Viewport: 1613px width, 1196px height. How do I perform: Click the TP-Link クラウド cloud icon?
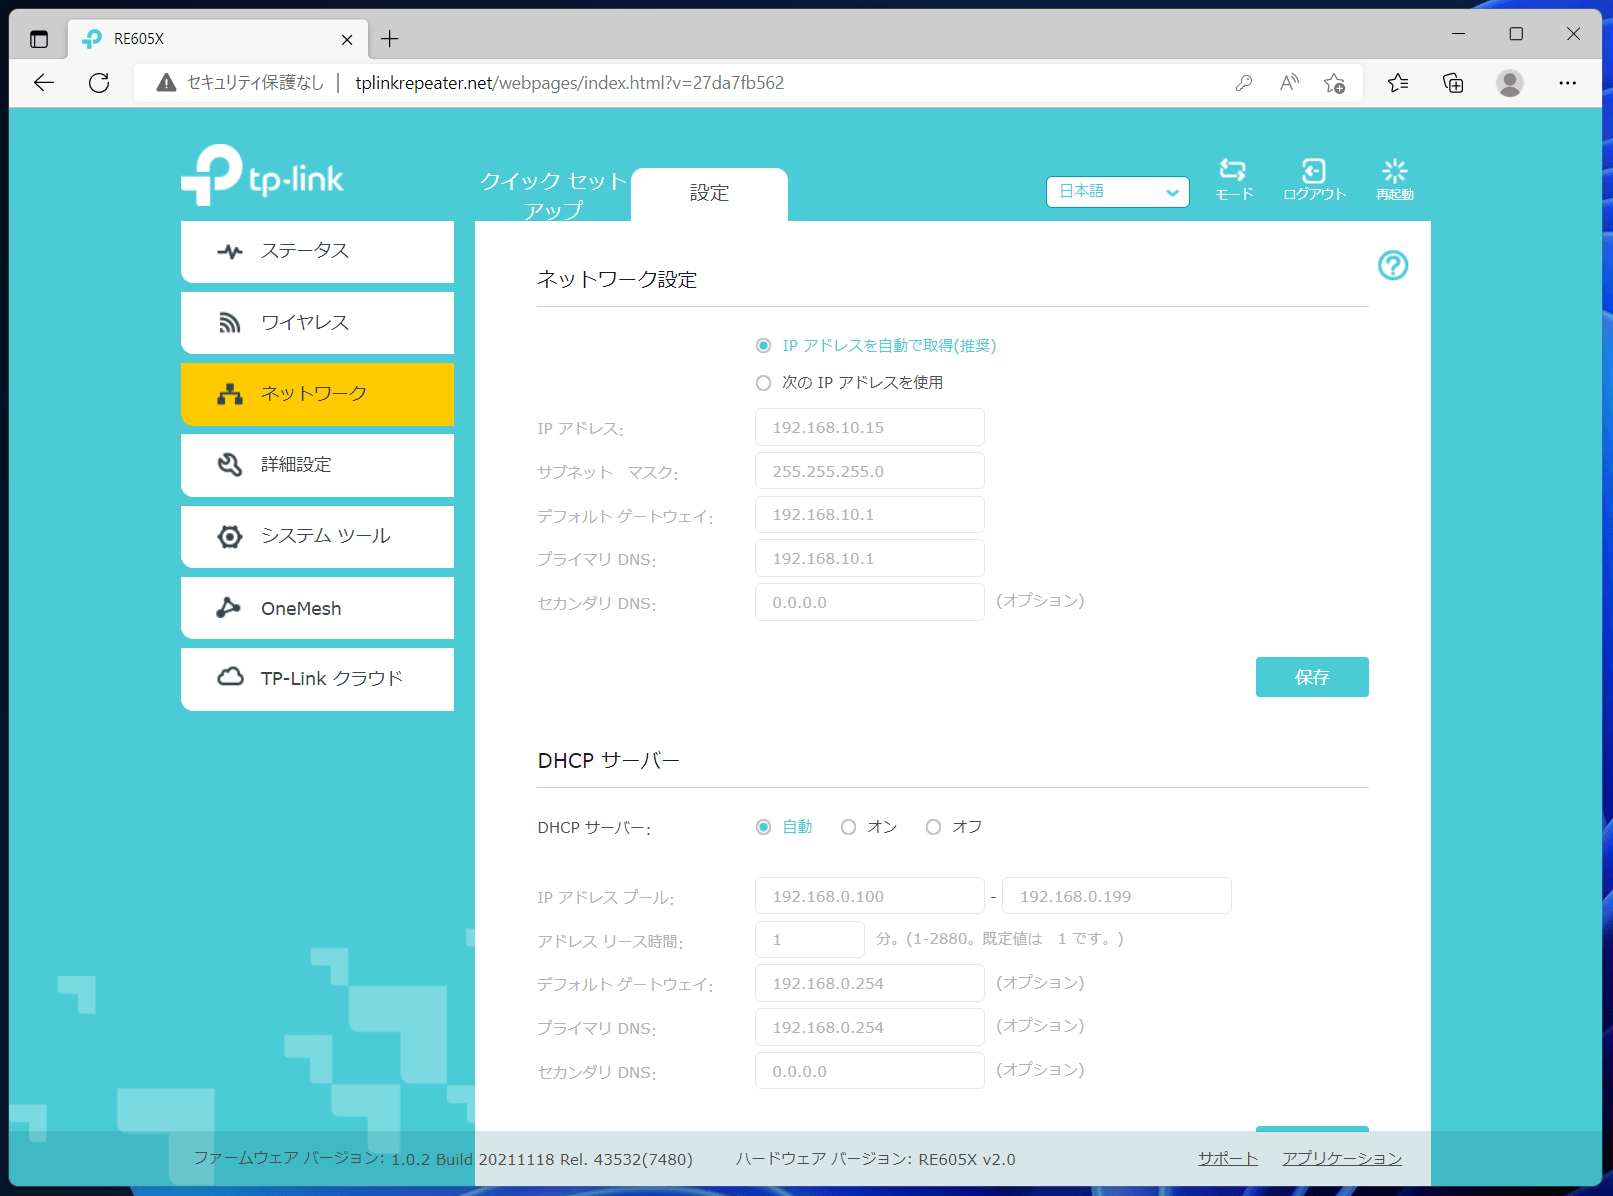click(x=230, y=677)
